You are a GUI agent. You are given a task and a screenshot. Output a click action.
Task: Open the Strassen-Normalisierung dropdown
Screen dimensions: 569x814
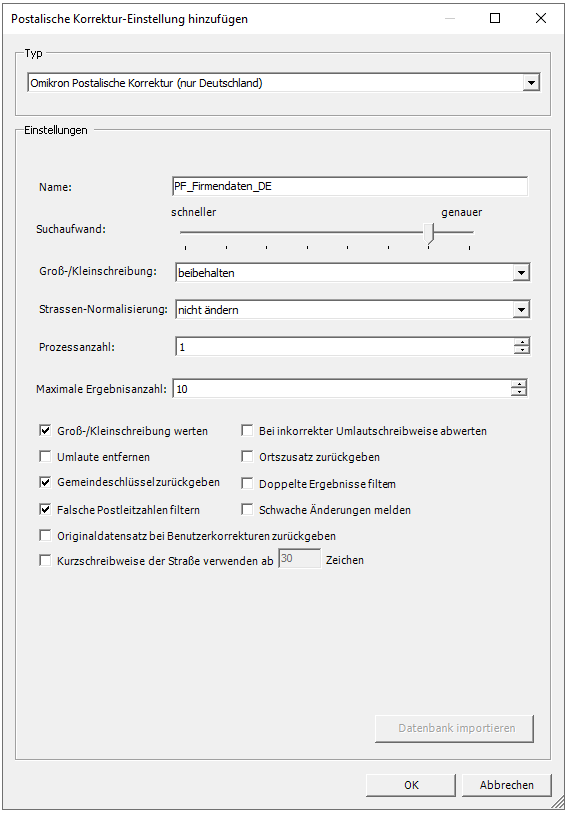[x=521, y=310]
